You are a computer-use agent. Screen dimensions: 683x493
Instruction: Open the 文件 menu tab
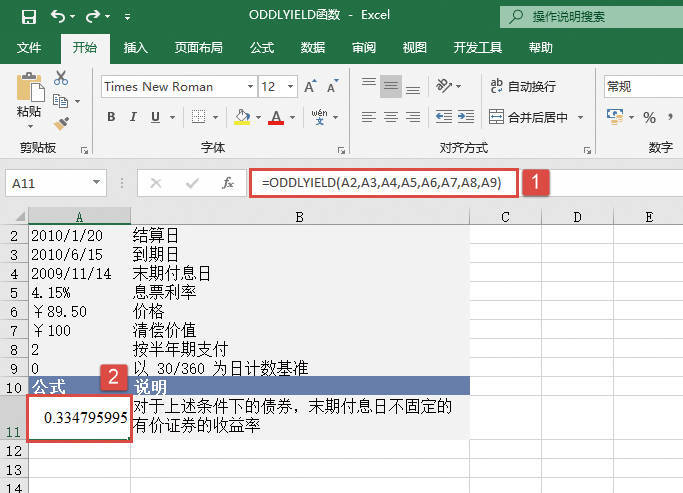point(29,47)
